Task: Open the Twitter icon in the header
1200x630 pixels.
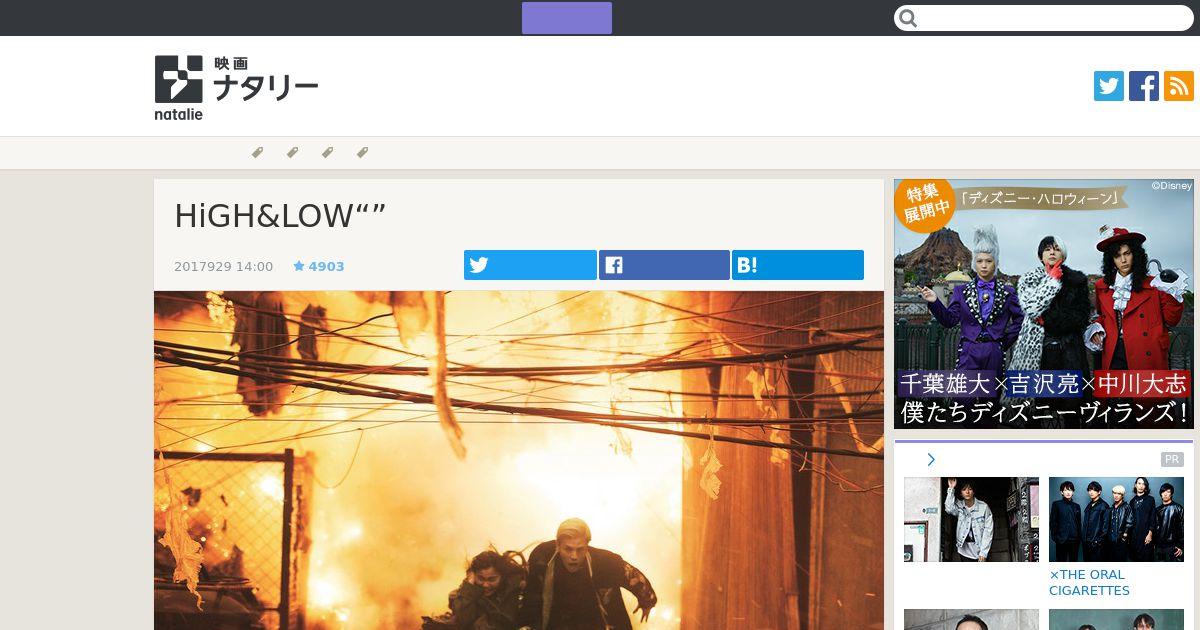Action: tap(1109, 86)
